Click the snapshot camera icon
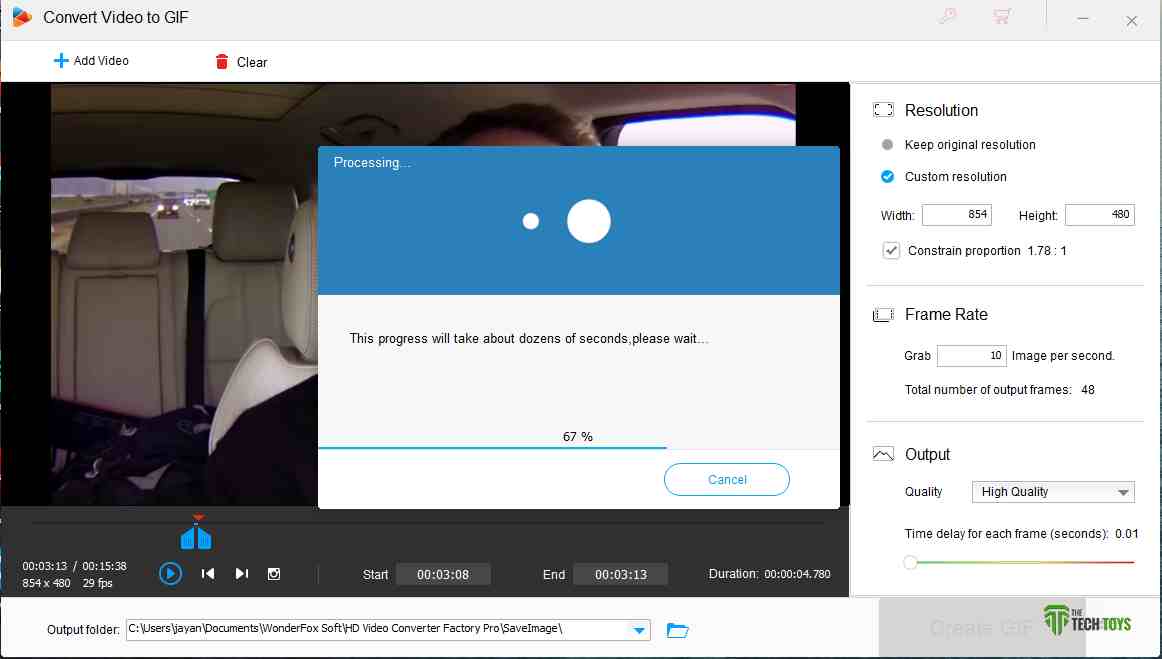 click(274, 573)
